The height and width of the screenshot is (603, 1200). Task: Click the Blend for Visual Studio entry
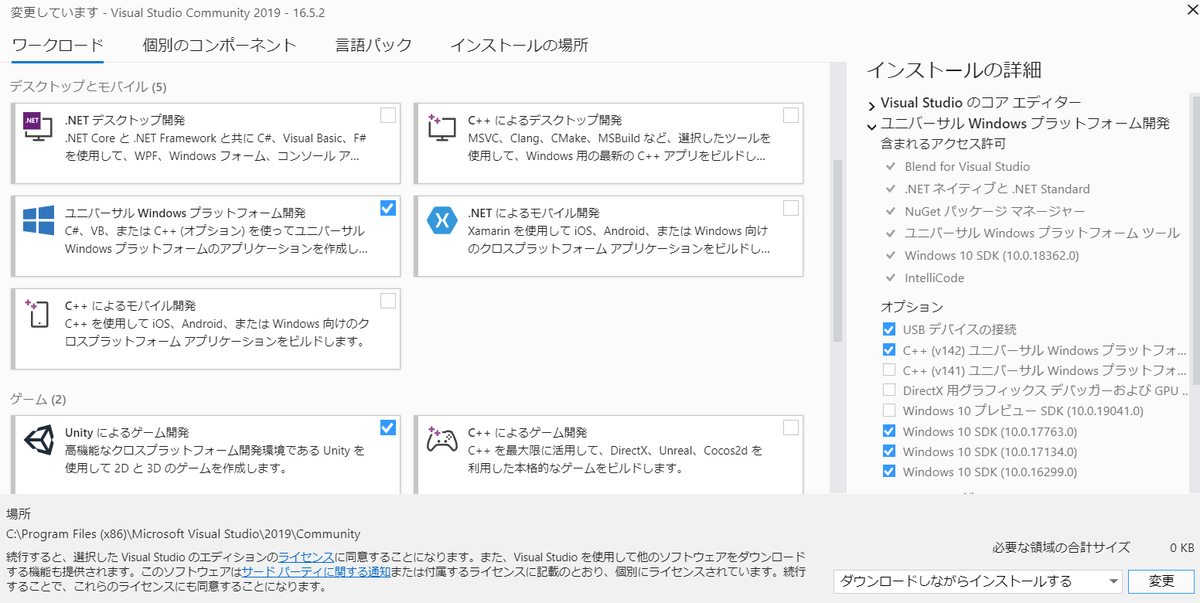(967, 167)
